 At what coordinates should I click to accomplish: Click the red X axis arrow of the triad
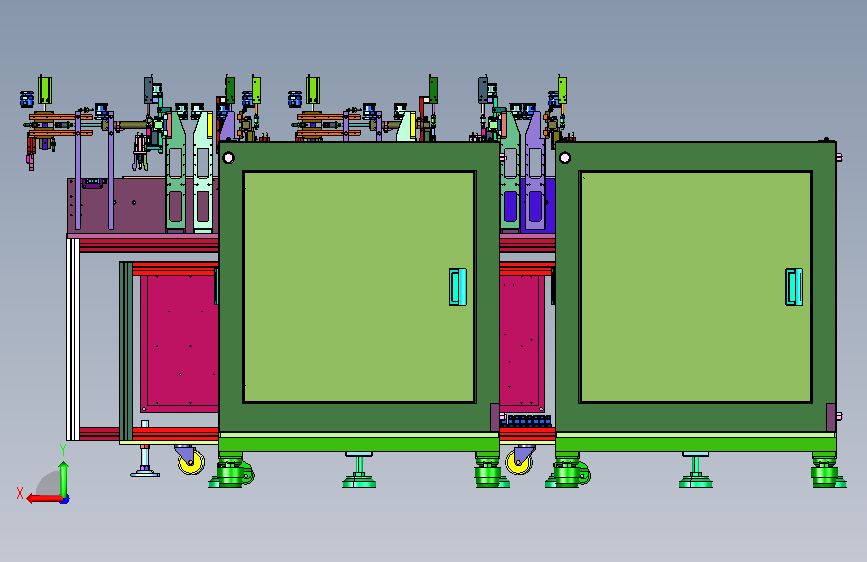click(44, 499)
